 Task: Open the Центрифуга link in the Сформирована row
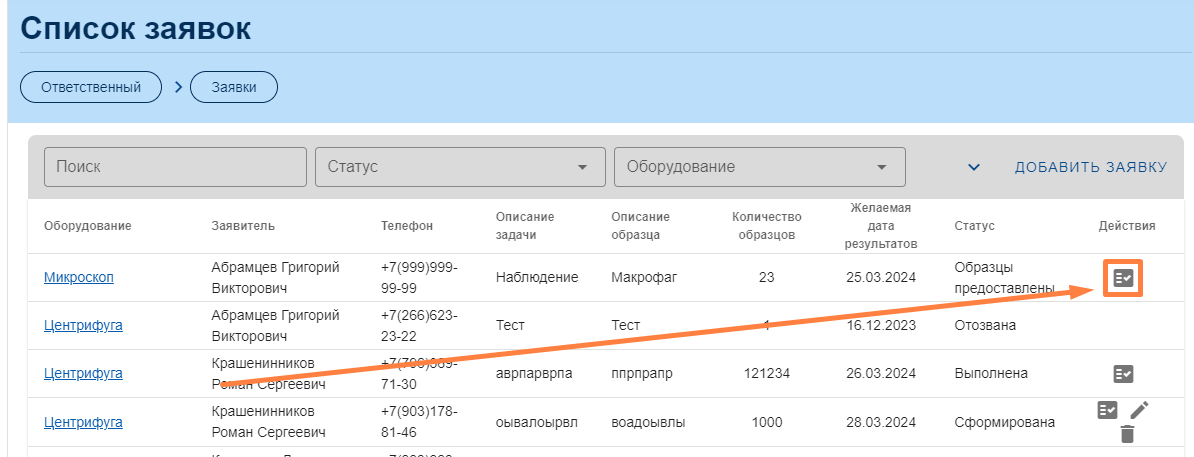click(x=83, y=422)
